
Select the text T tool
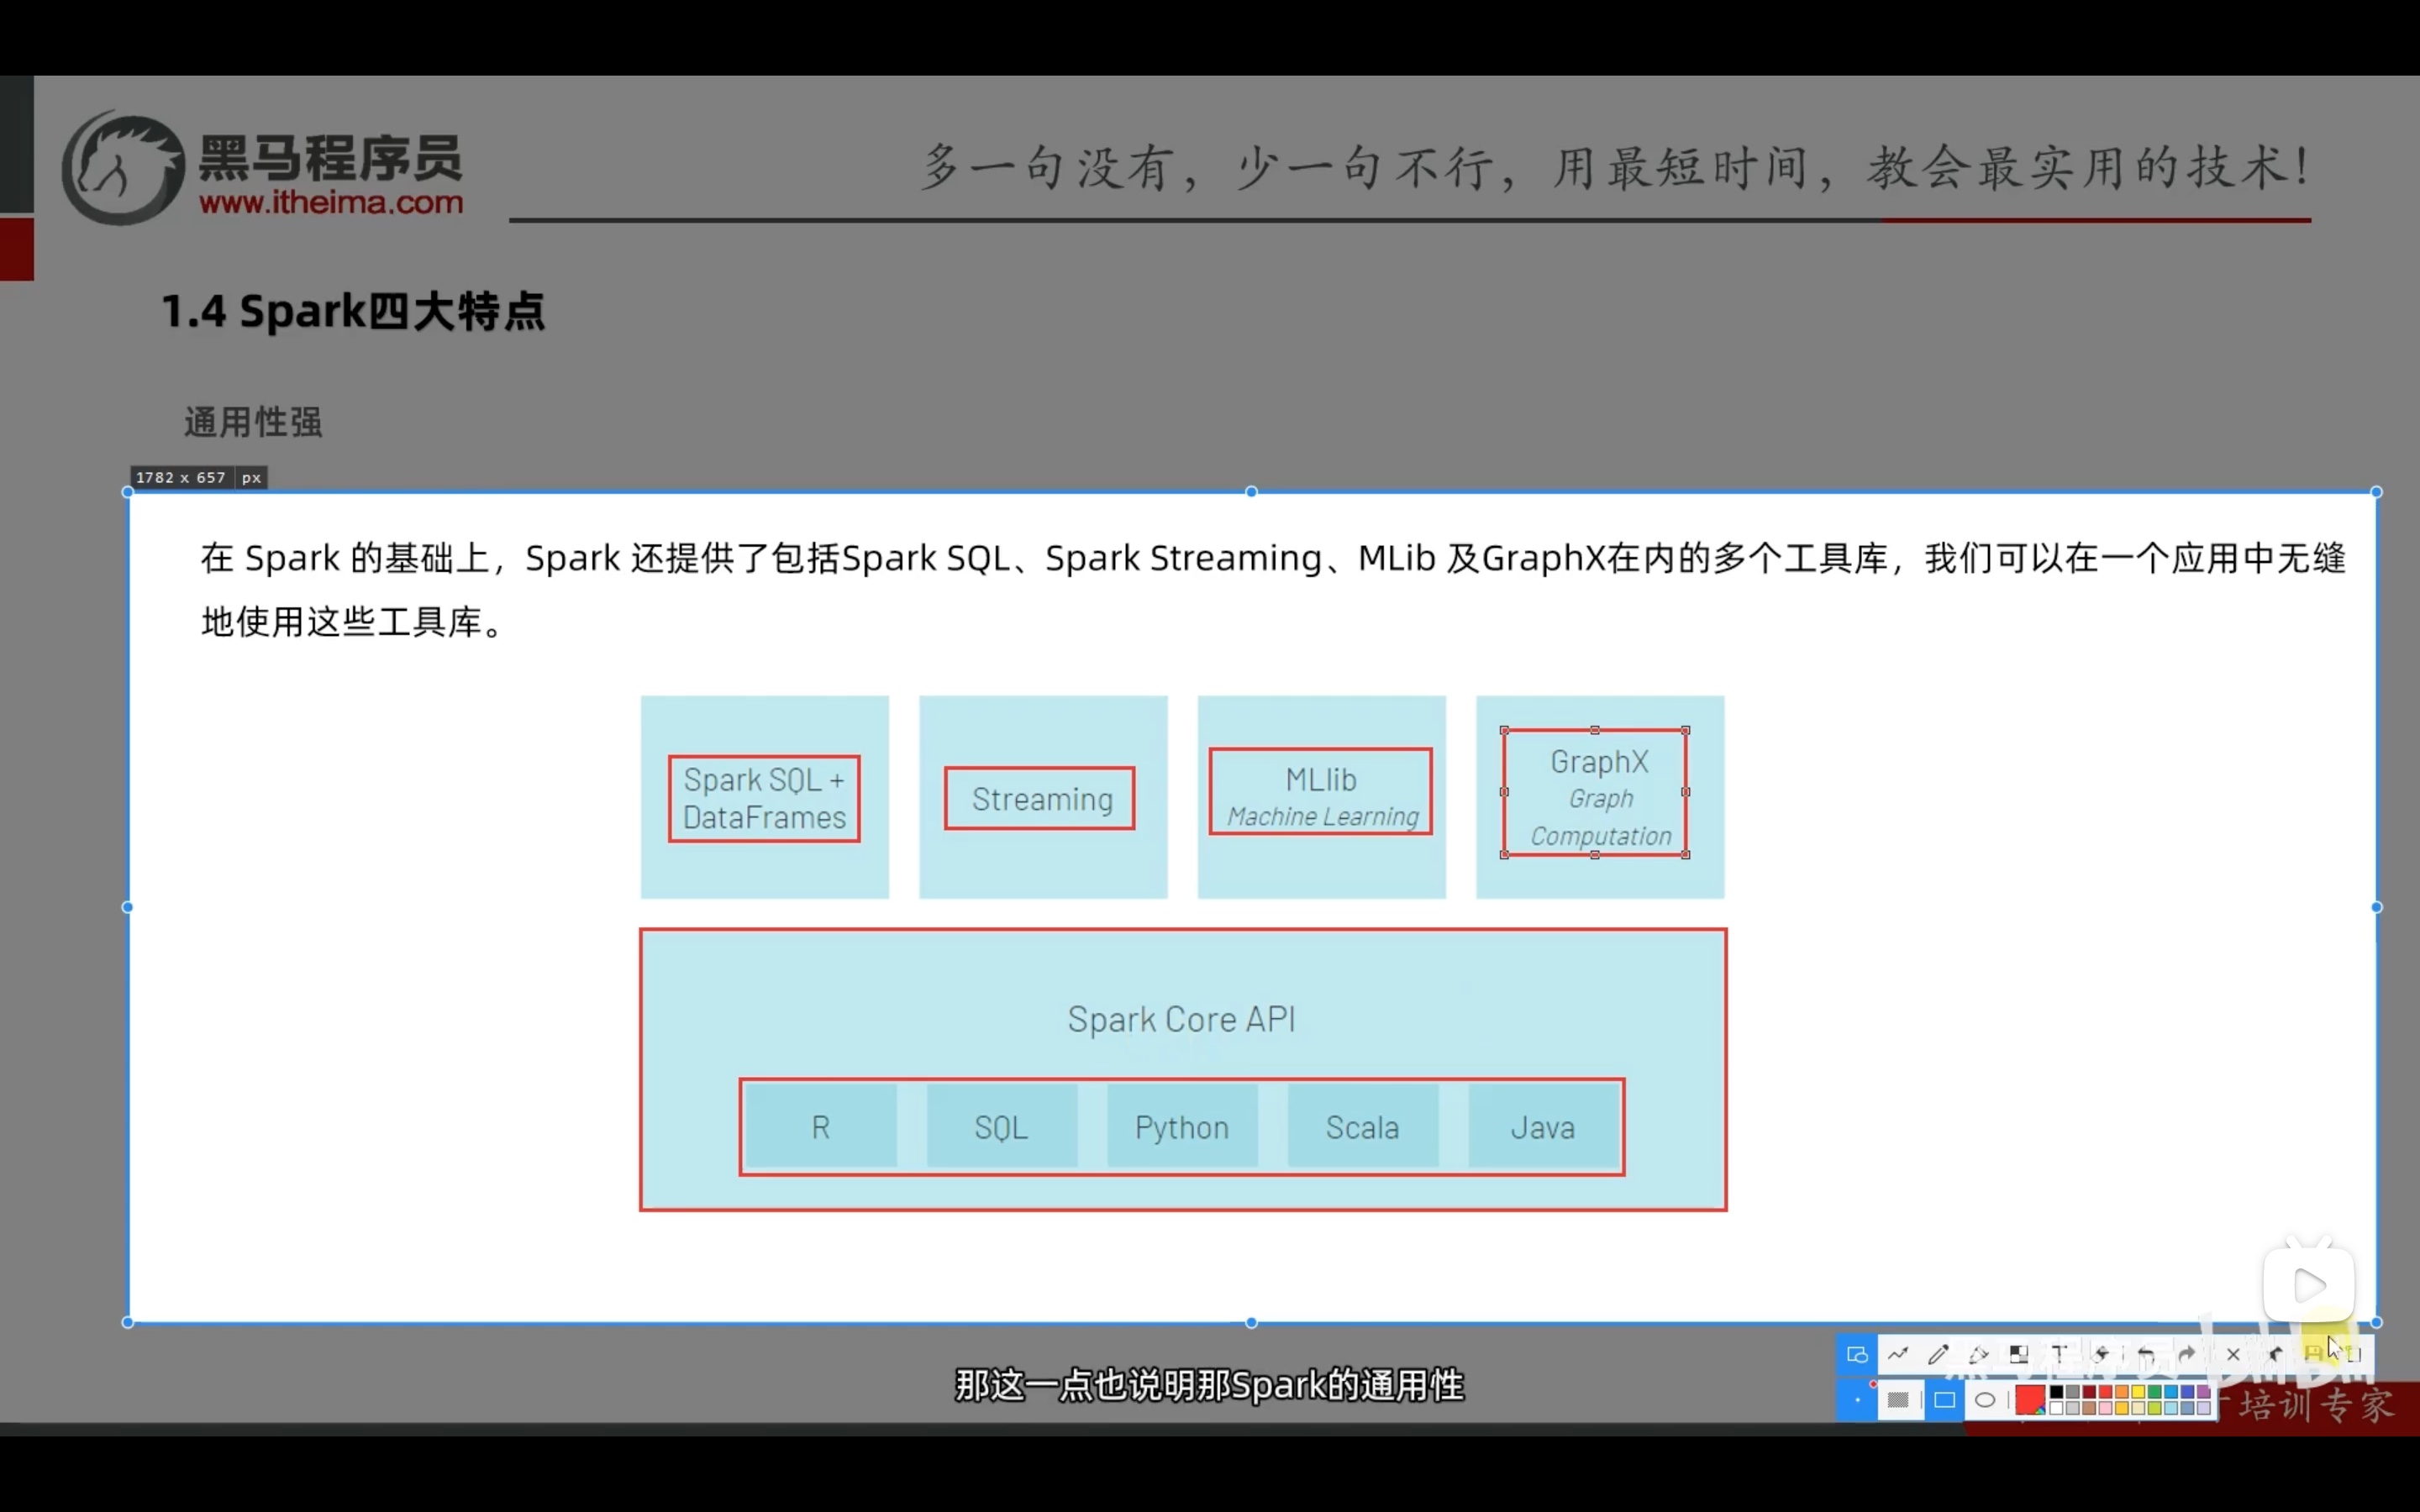click(2059, 1354)
